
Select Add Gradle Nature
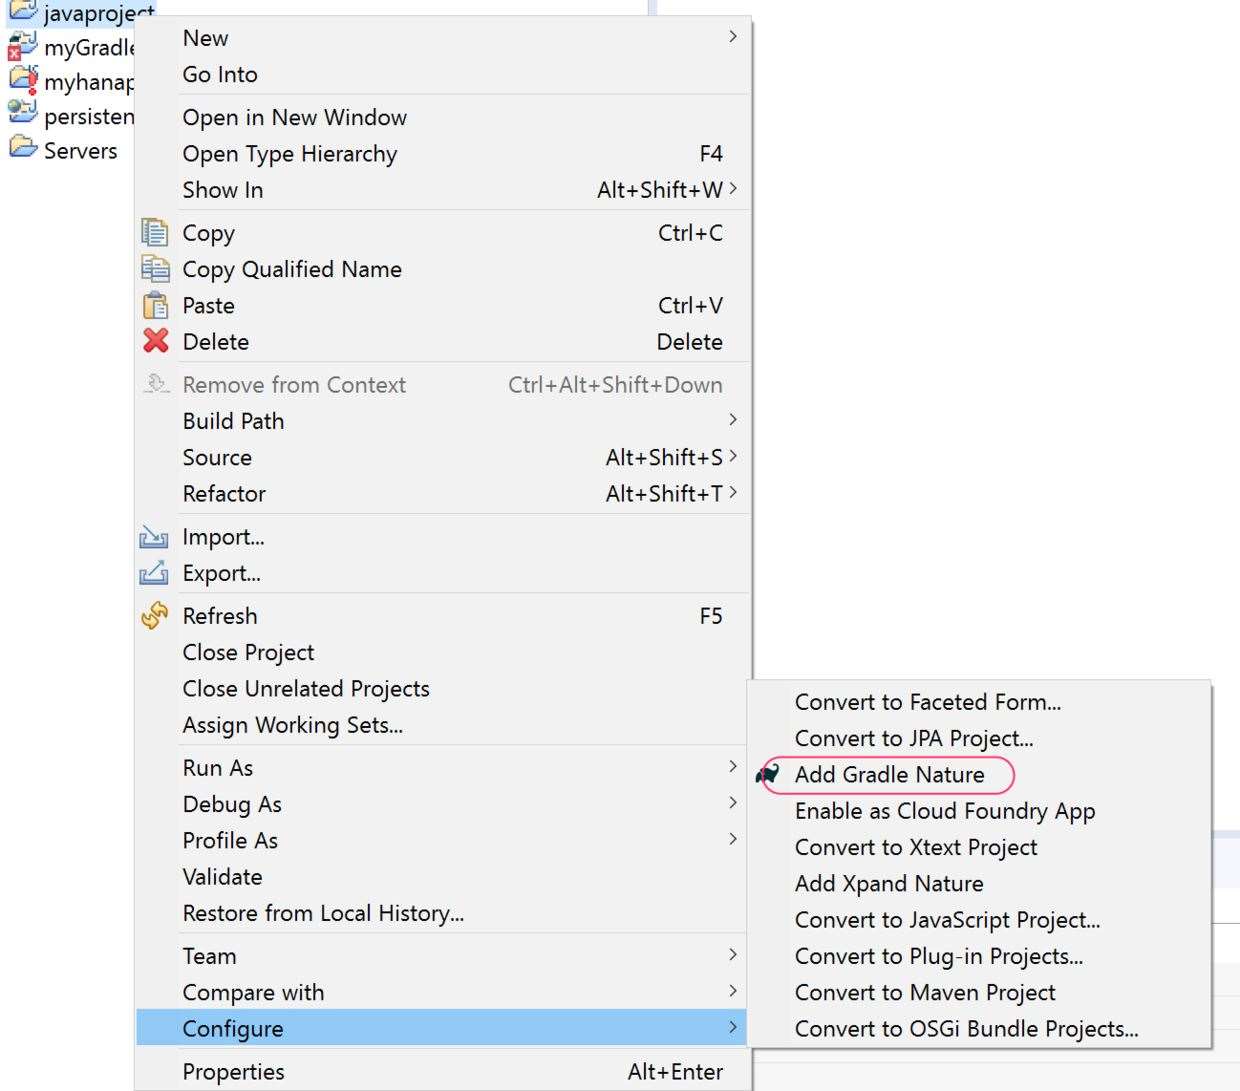click(889, 775)
